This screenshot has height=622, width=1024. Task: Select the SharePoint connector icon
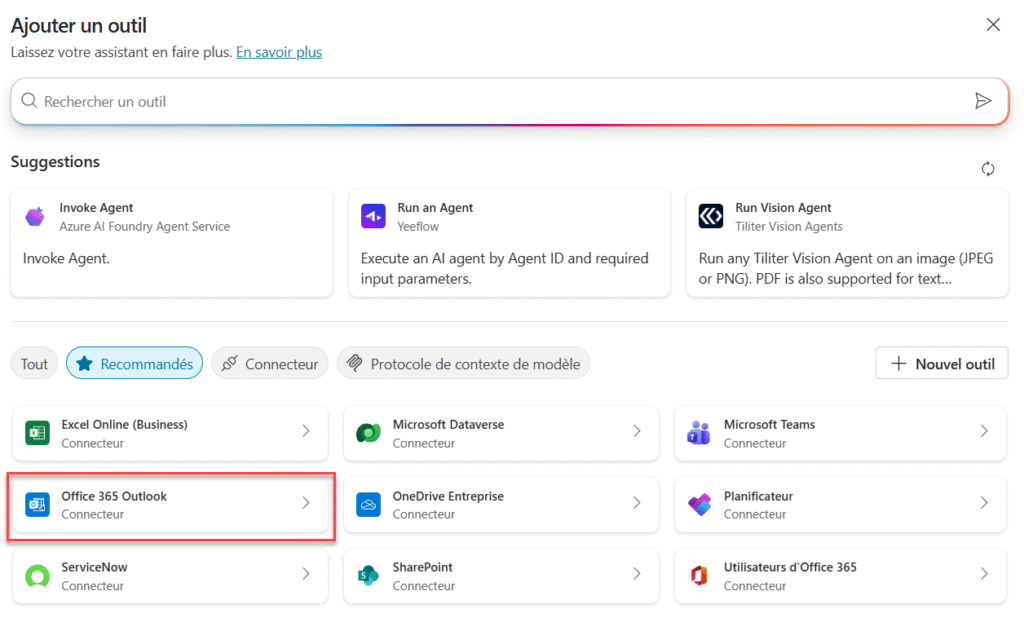[369, 576]
